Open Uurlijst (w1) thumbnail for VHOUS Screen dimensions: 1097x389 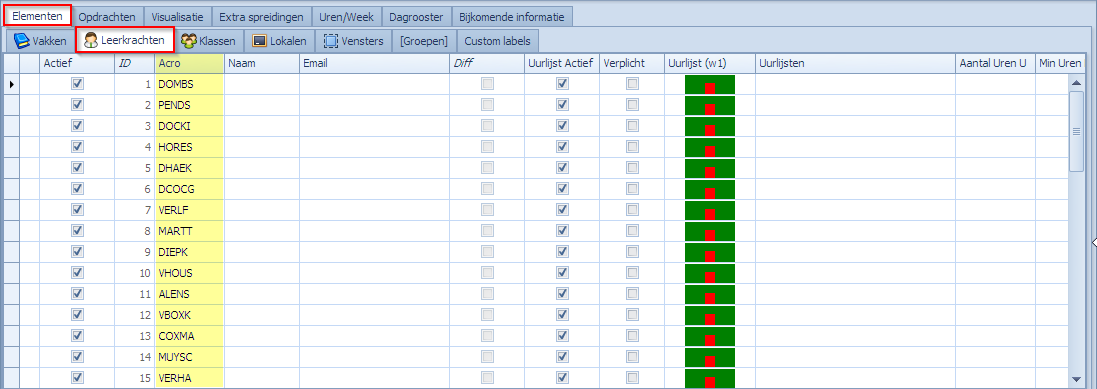coord(709,273)
